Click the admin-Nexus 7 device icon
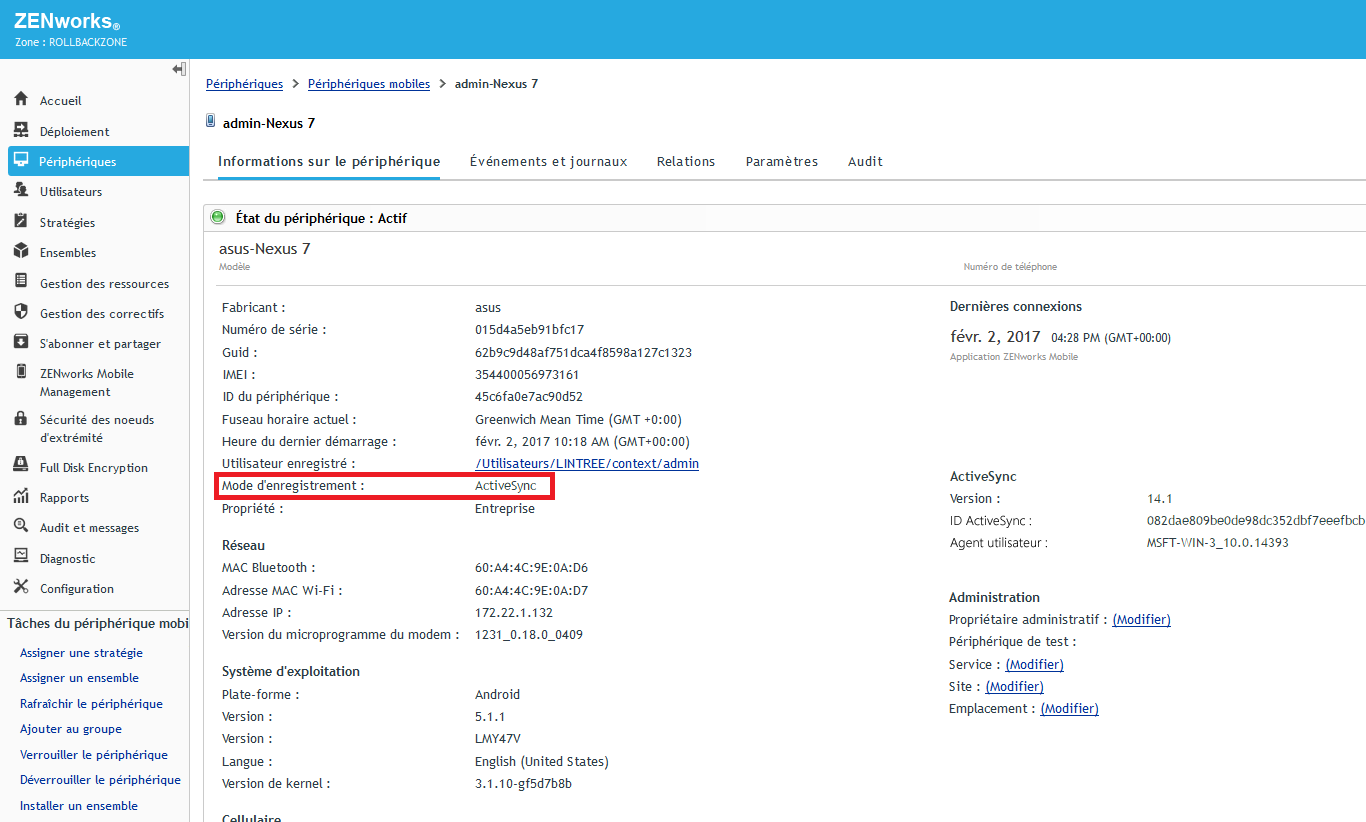 point(211,121)
